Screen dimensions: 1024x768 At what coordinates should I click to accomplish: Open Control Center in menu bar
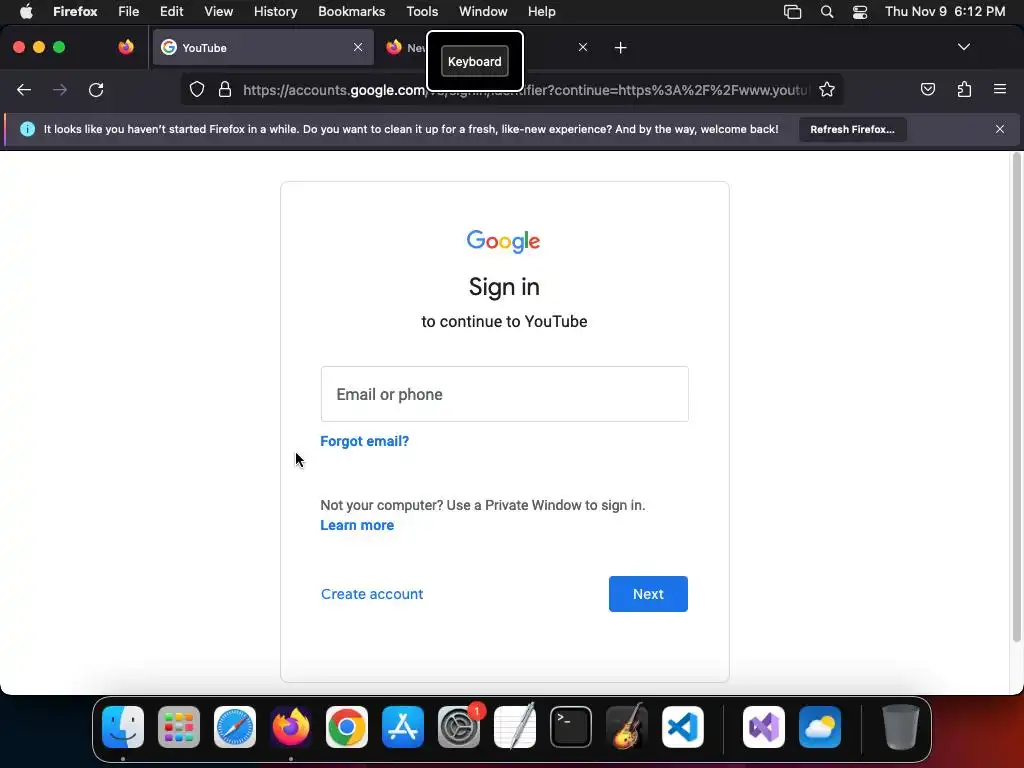click(x=860, y=12)
